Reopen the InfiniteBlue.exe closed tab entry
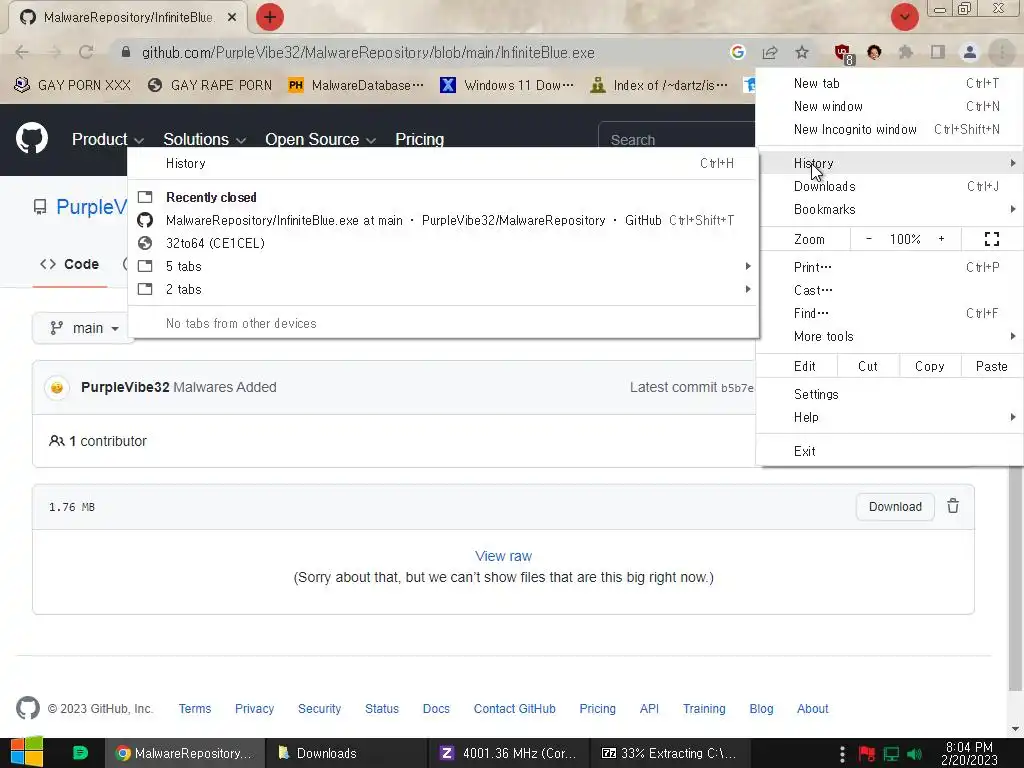The image size is (1024, 768). 443,220
